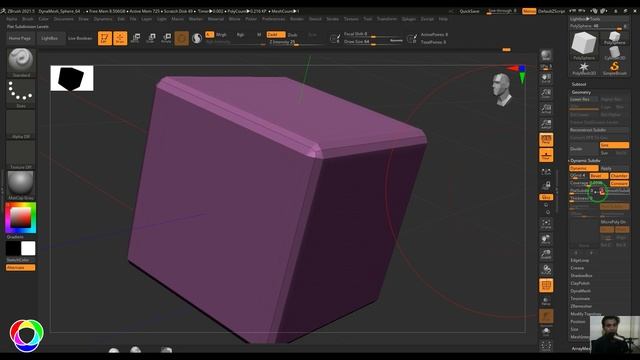Click the Sculptris Pro mode icon
640x360 pixels.
click(x=197, y=38)
